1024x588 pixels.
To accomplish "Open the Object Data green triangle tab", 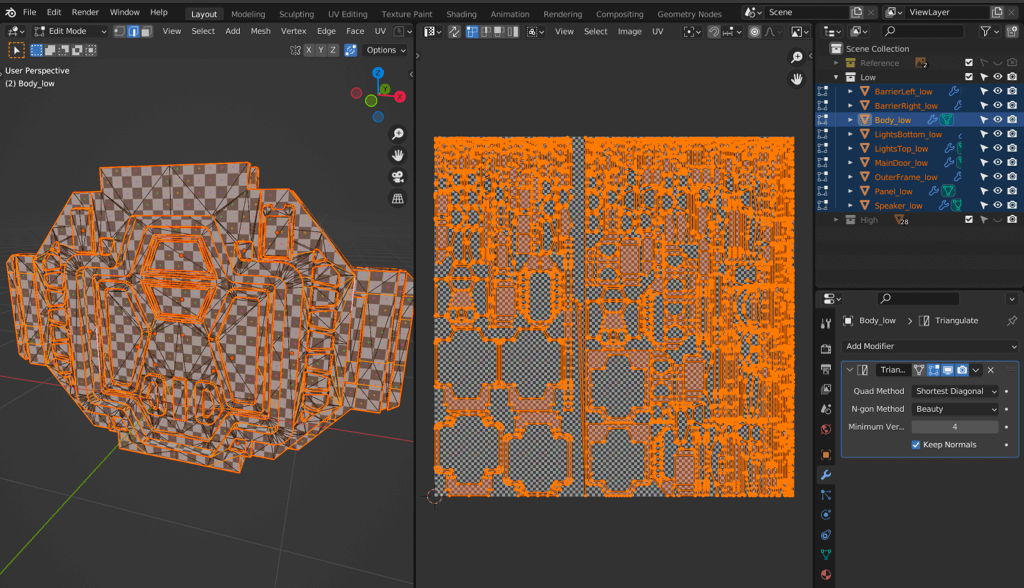I will pyautogui.click(x=826, y=553).
